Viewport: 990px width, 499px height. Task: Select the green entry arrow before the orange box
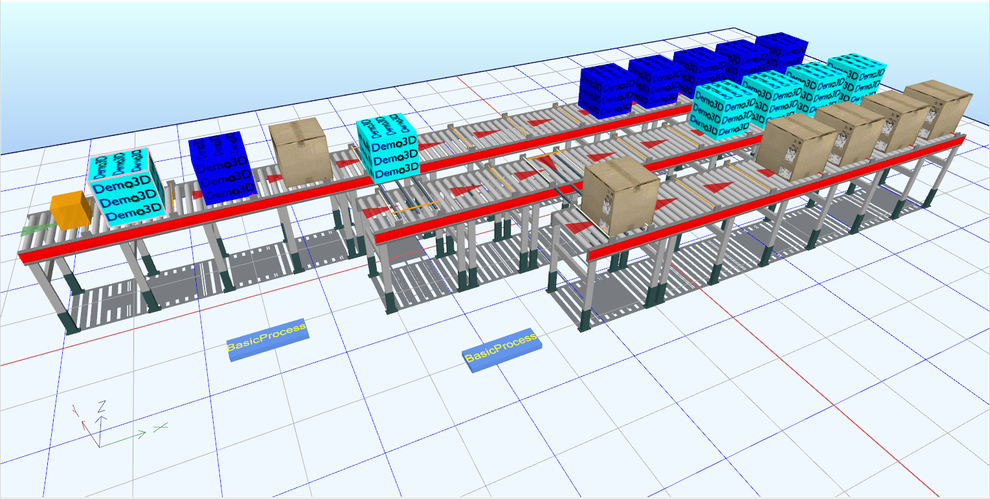(x=37, y=229)
